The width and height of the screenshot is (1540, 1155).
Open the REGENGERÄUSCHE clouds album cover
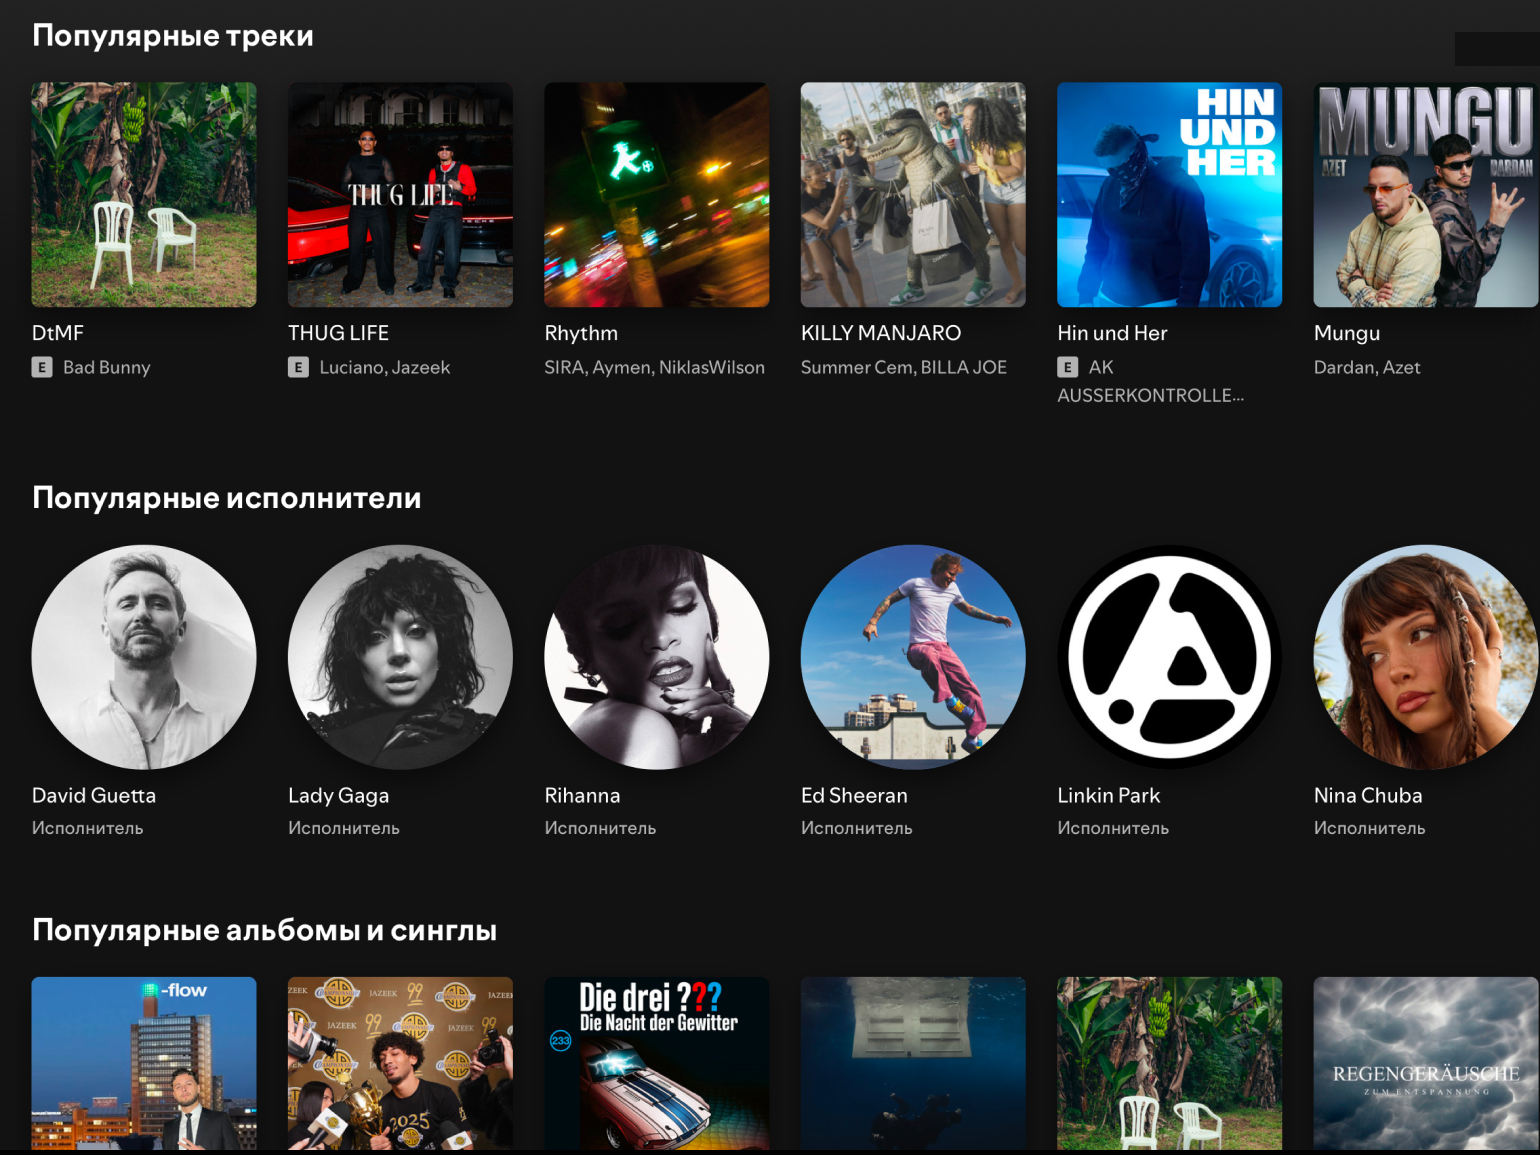tap(1426, 1064)
